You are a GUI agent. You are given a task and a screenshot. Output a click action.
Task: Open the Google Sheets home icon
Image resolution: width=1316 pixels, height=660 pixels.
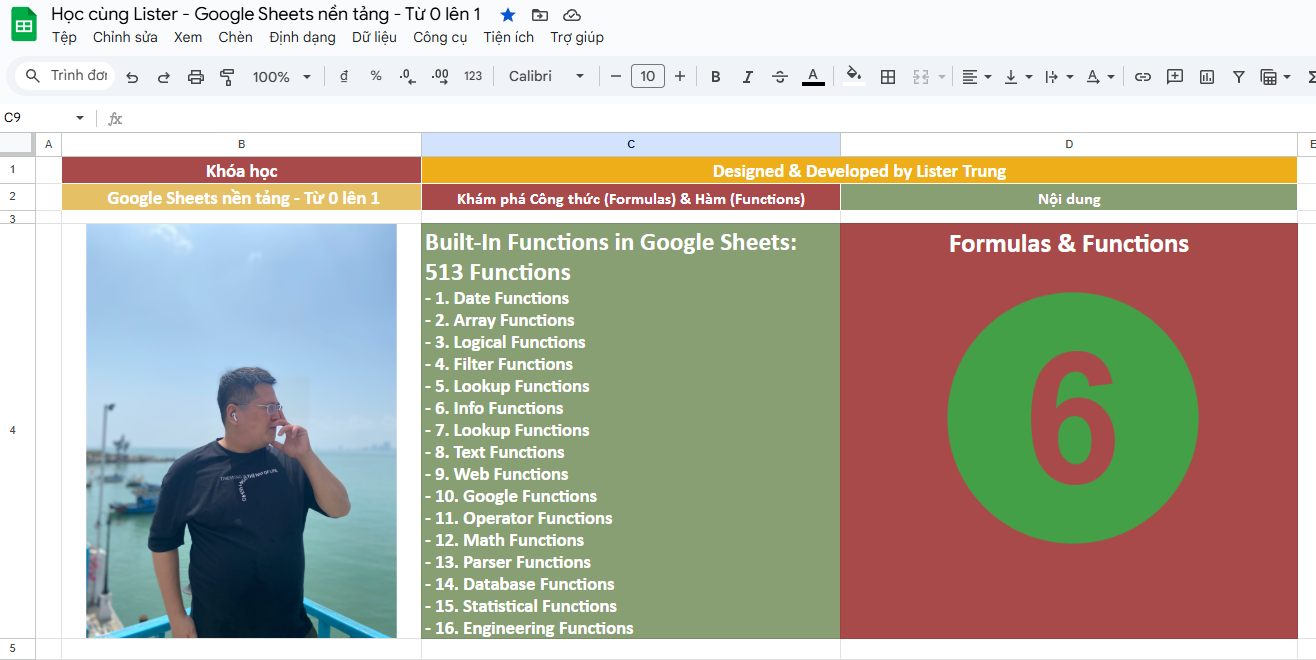[x=24, y=24]
